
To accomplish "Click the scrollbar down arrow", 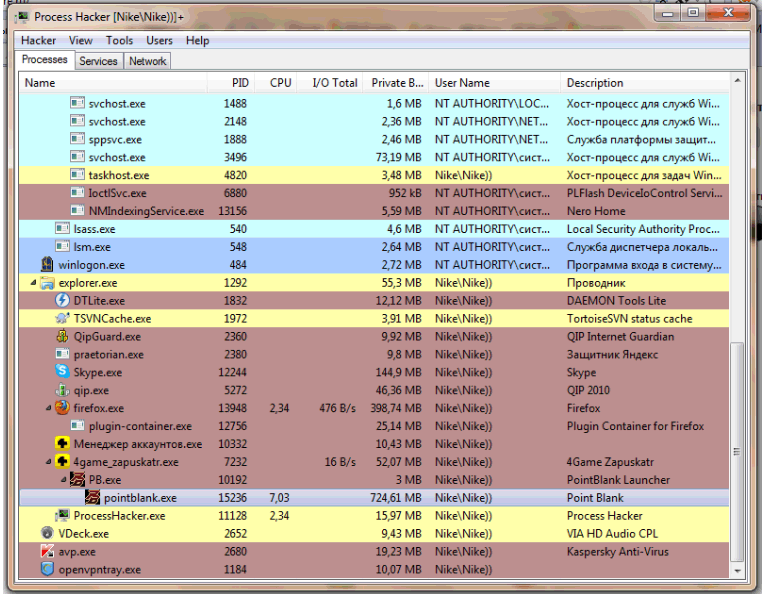I will (x=737, y=571).
